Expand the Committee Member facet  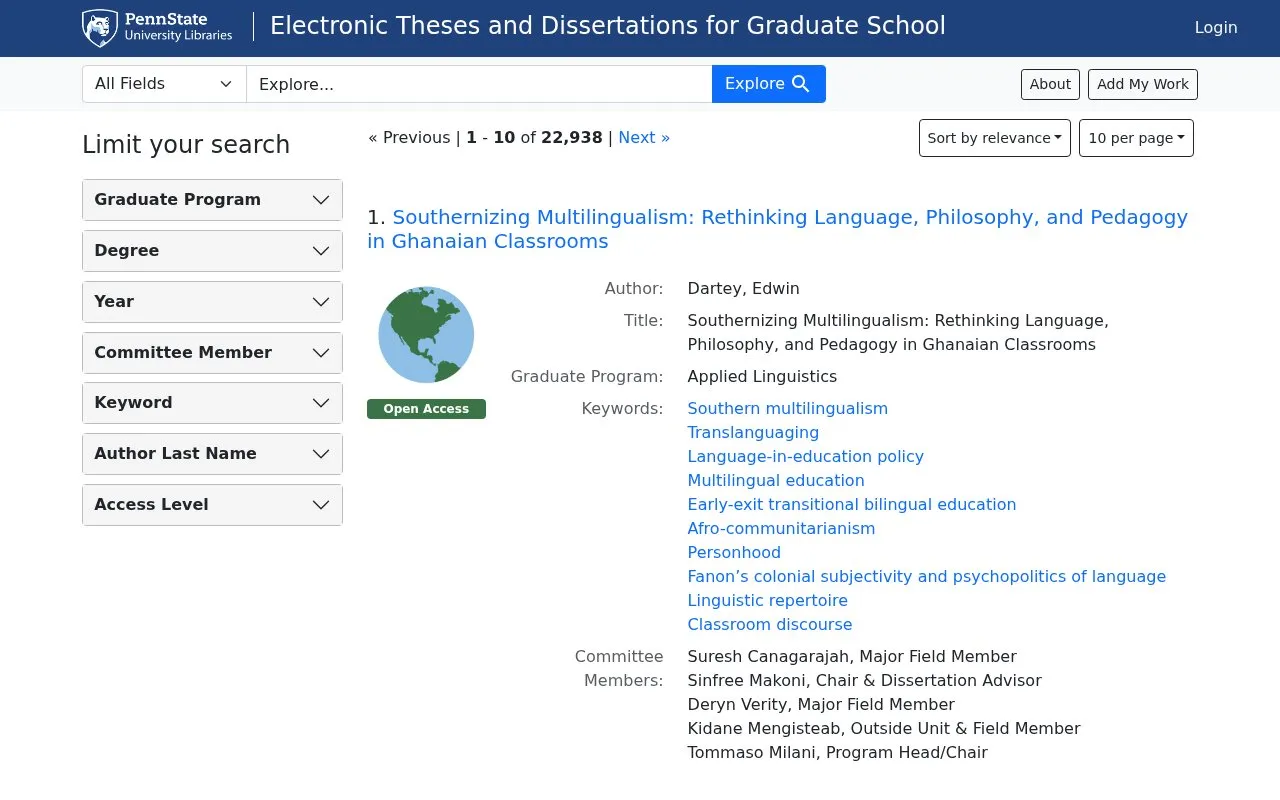click(x=212, y=353)
